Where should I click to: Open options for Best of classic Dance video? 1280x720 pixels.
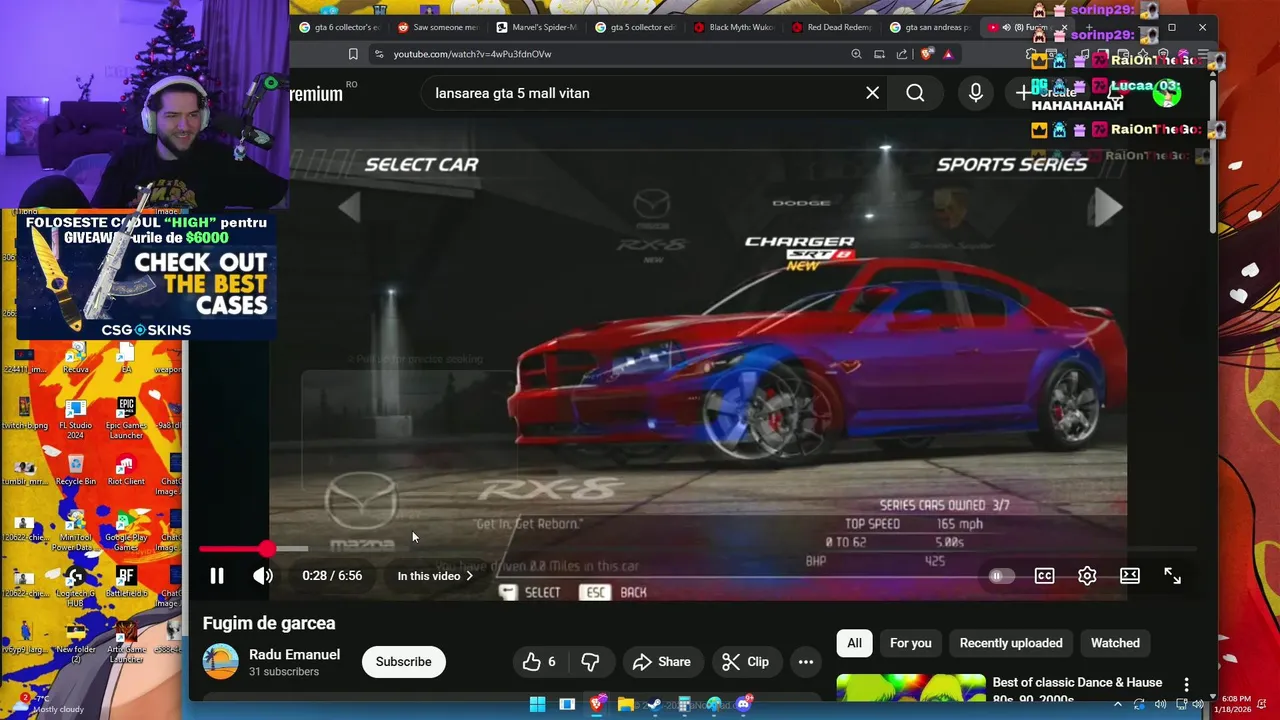pos(1186,685)
